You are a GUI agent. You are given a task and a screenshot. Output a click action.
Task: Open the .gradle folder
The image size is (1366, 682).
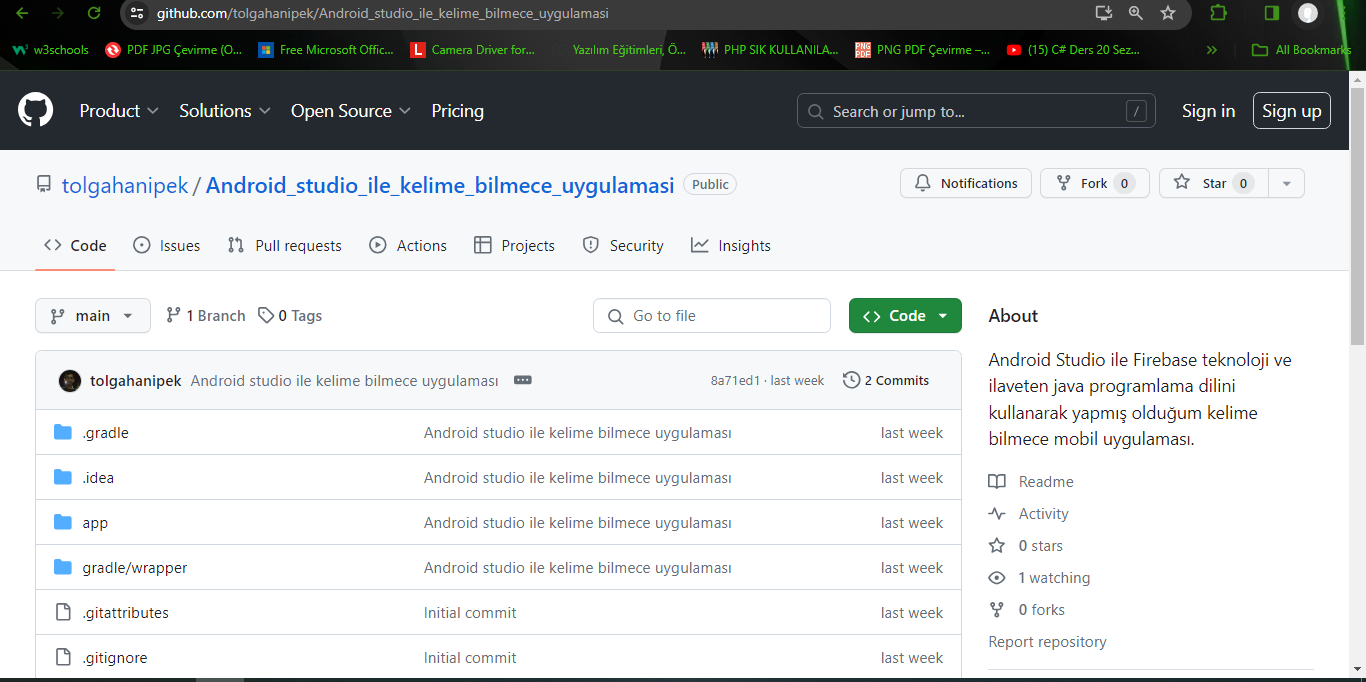(105, 433)
